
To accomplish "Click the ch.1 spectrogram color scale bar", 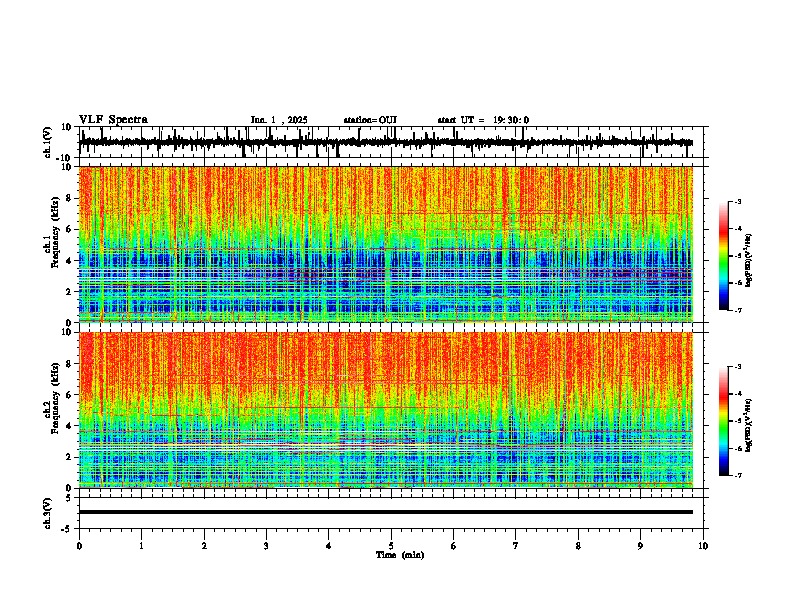I will pyautogui.click(x=724, y=256).
